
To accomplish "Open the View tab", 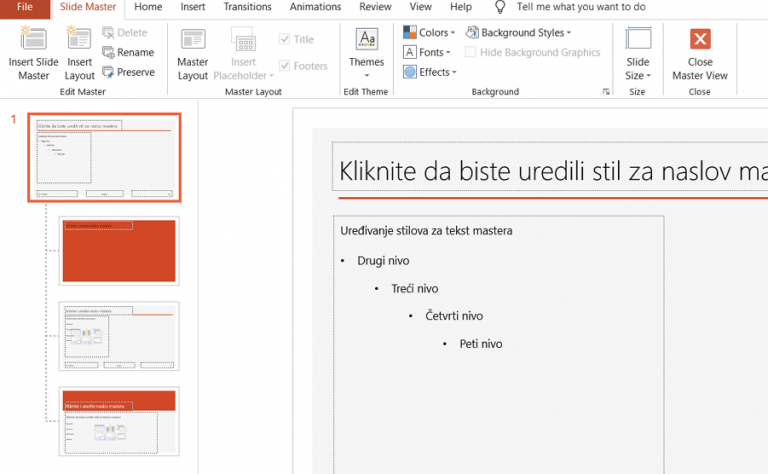I will (420, 7).
